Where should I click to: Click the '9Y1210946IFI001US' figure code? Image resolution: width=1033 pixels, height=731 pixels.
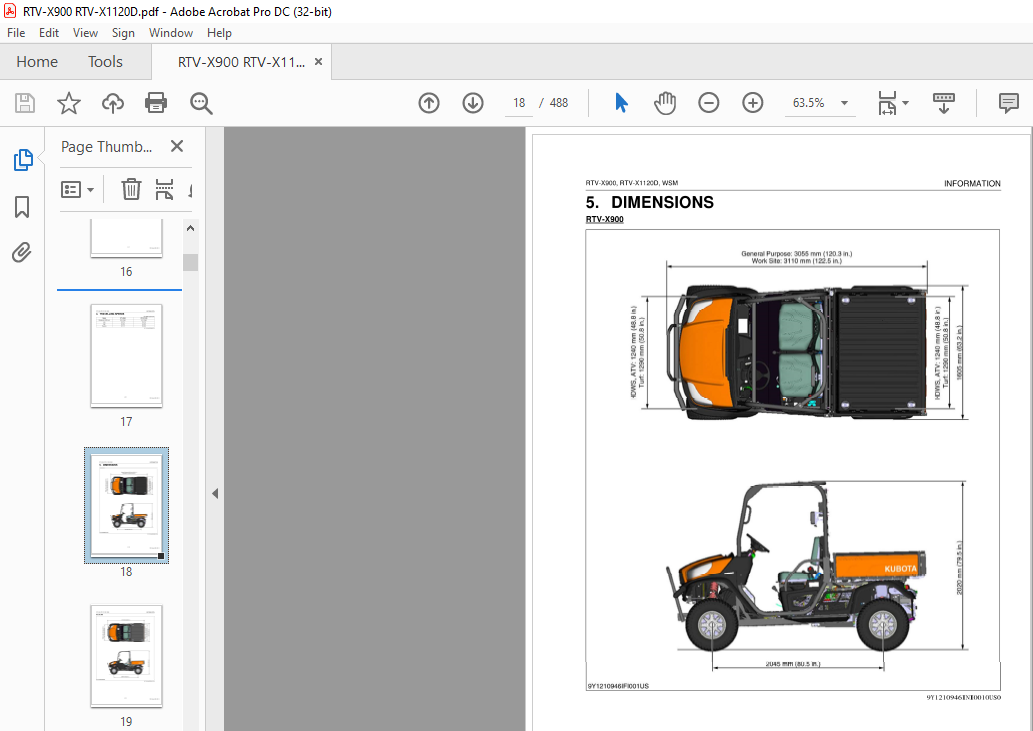pyautogui.click(x=618, y=686)
